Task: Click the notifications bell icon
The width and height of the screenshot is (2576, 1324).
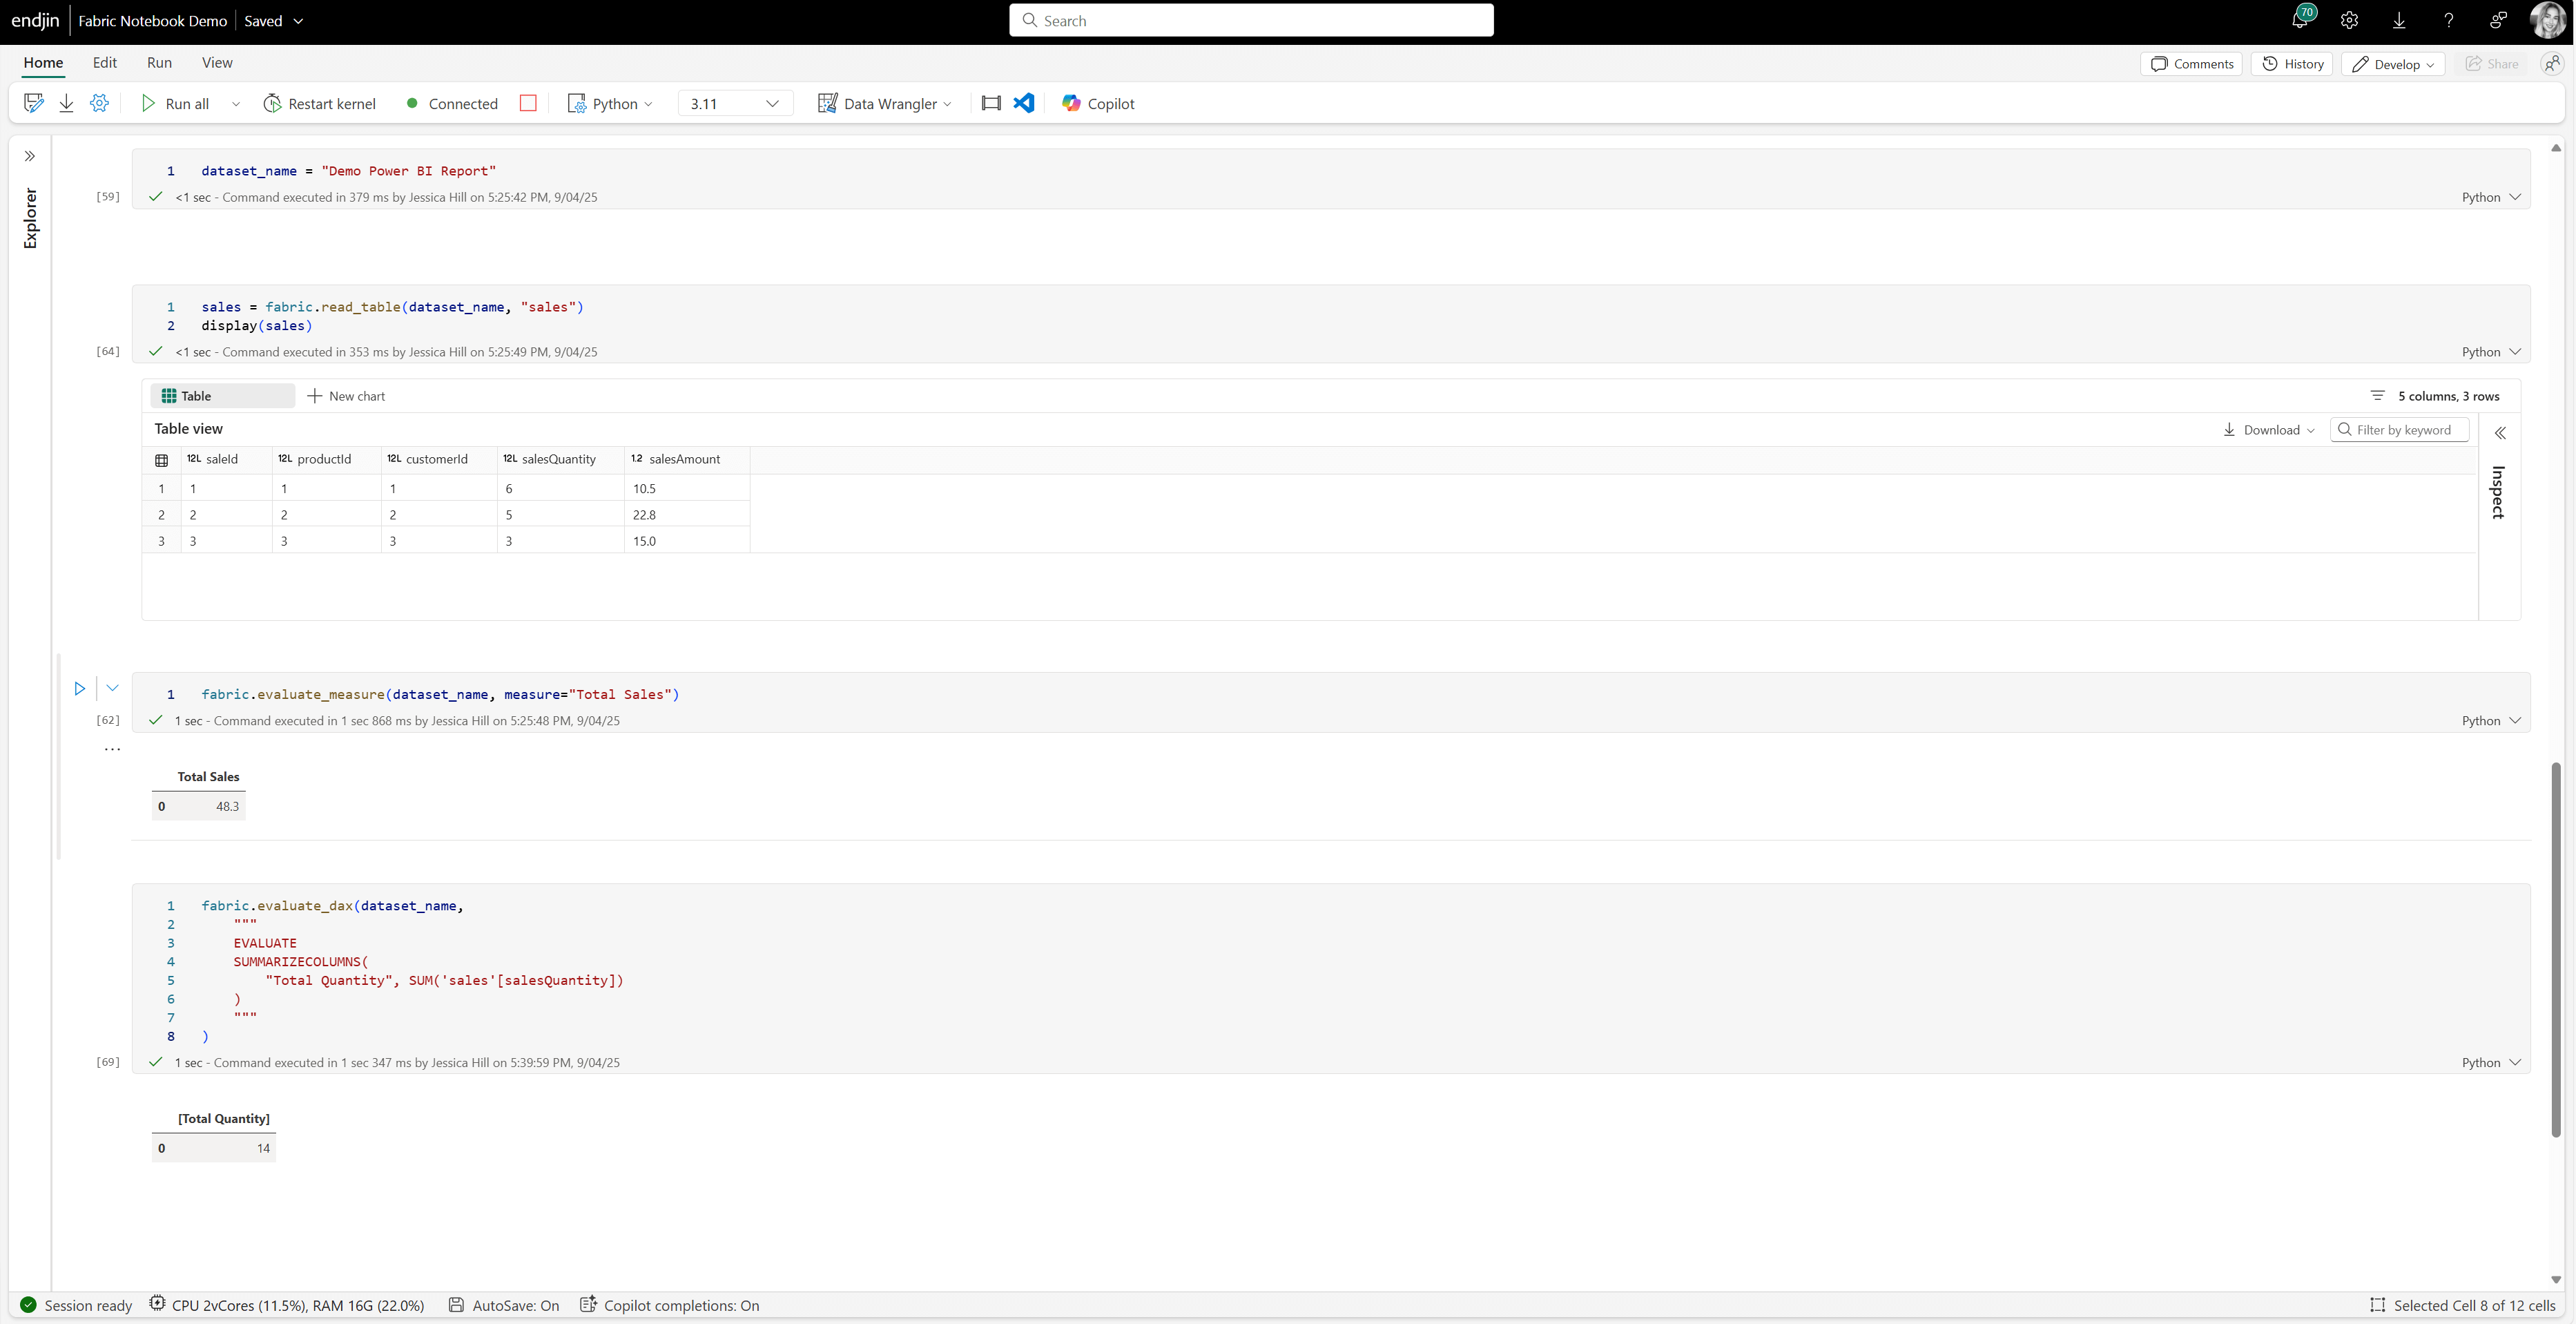Action: (2299, 20)
